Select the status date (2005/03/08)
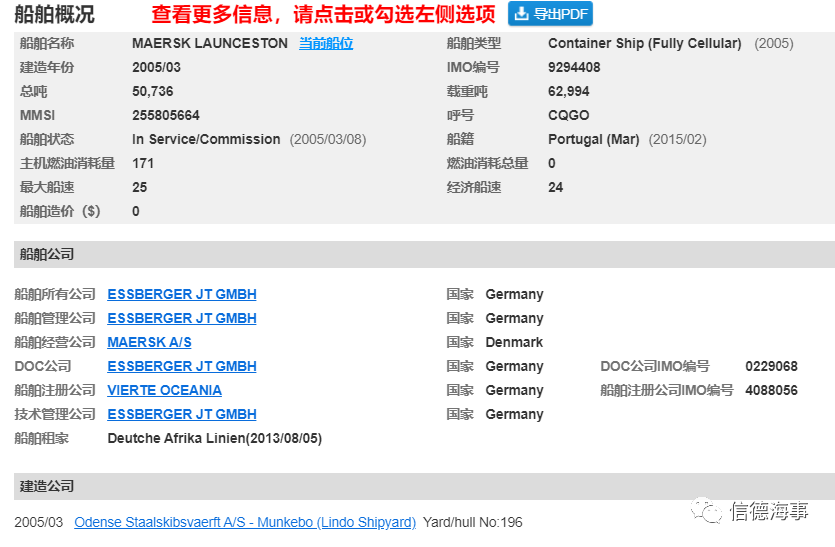The width and height of the screenshot is (835, 547). [328, 139]
